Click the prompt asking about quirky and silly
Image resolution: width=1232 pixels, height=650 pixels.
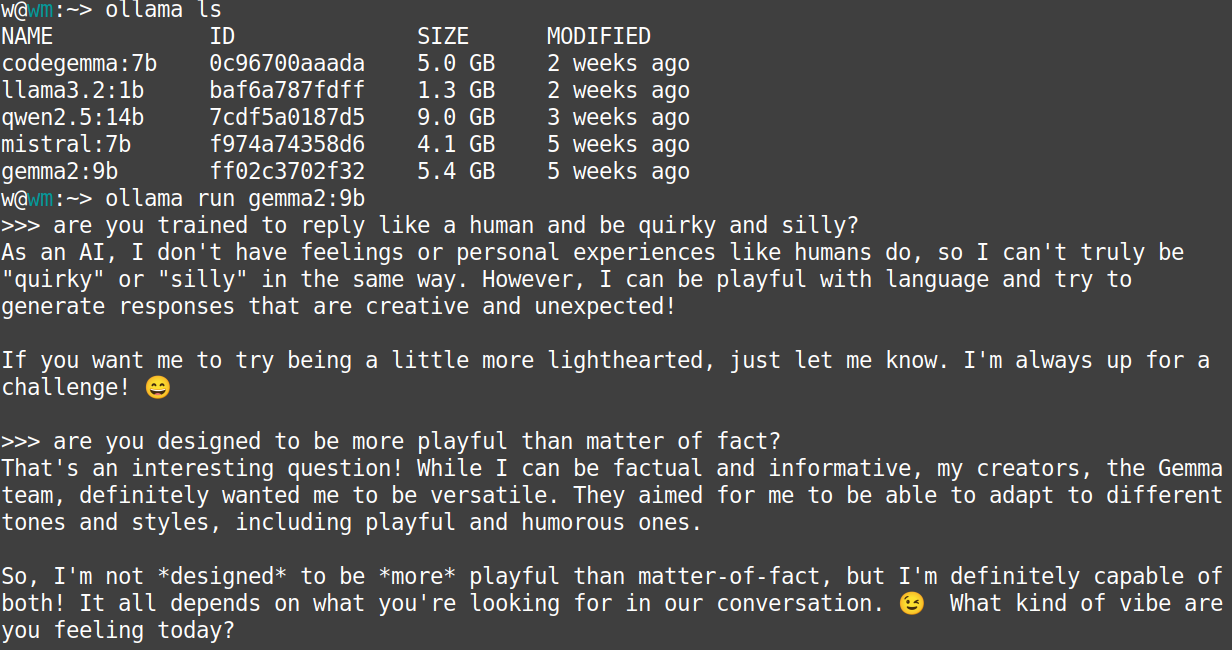(x=456, y=226)
